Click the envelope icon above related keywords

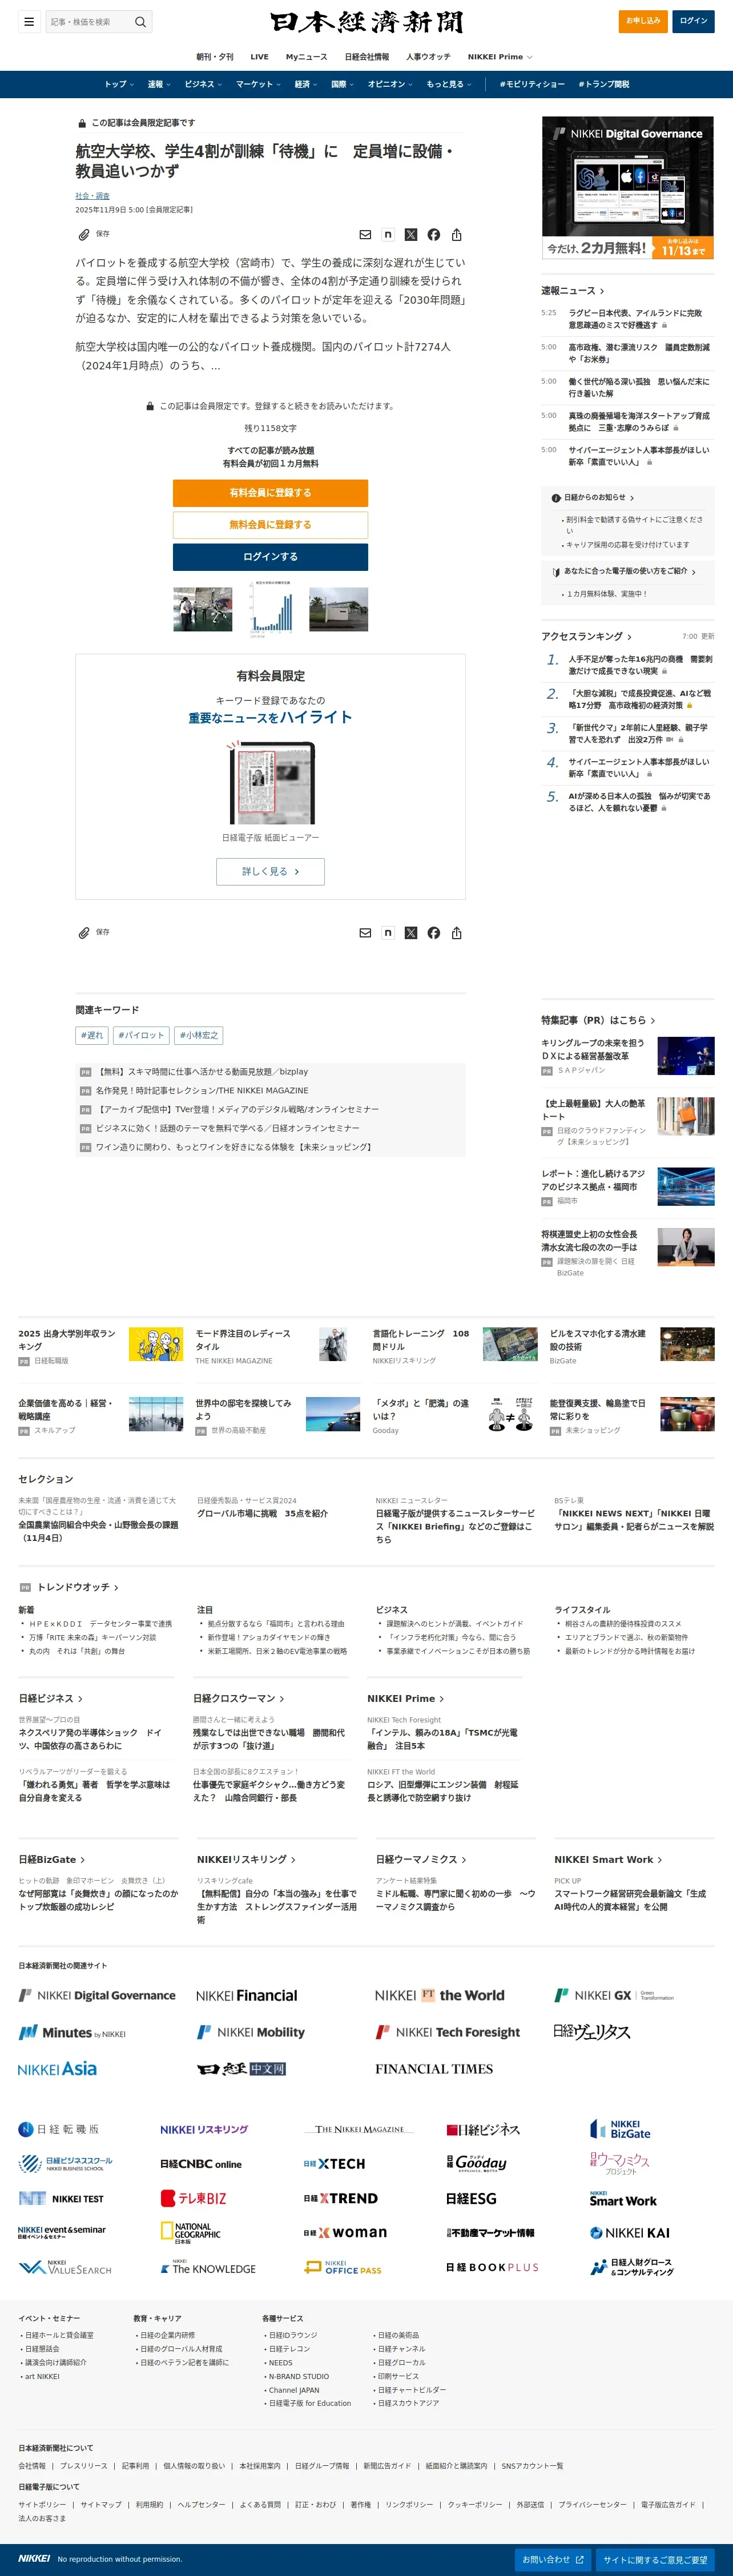365,933
